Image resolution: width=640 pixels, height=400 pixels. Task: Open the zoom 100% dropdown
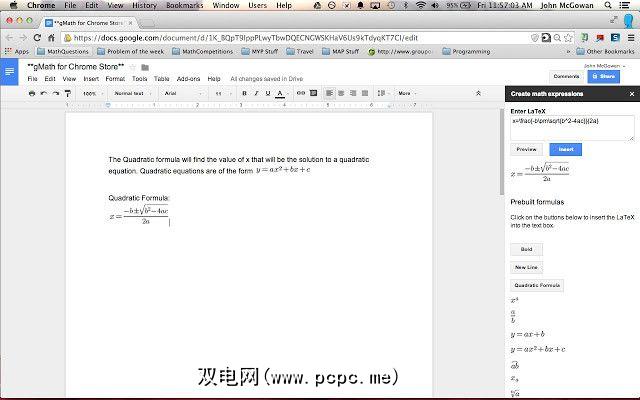(x=93, y=93)
